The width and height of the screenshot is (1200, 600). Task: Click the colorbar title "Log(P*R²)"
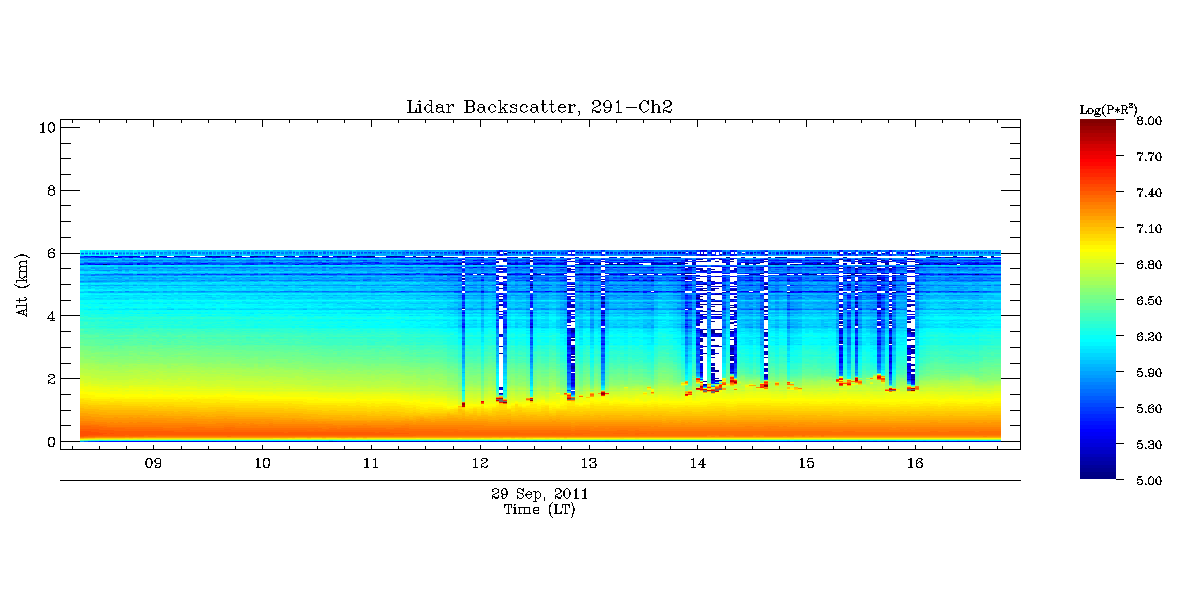pyautogui.click(x=1108, y=108)
